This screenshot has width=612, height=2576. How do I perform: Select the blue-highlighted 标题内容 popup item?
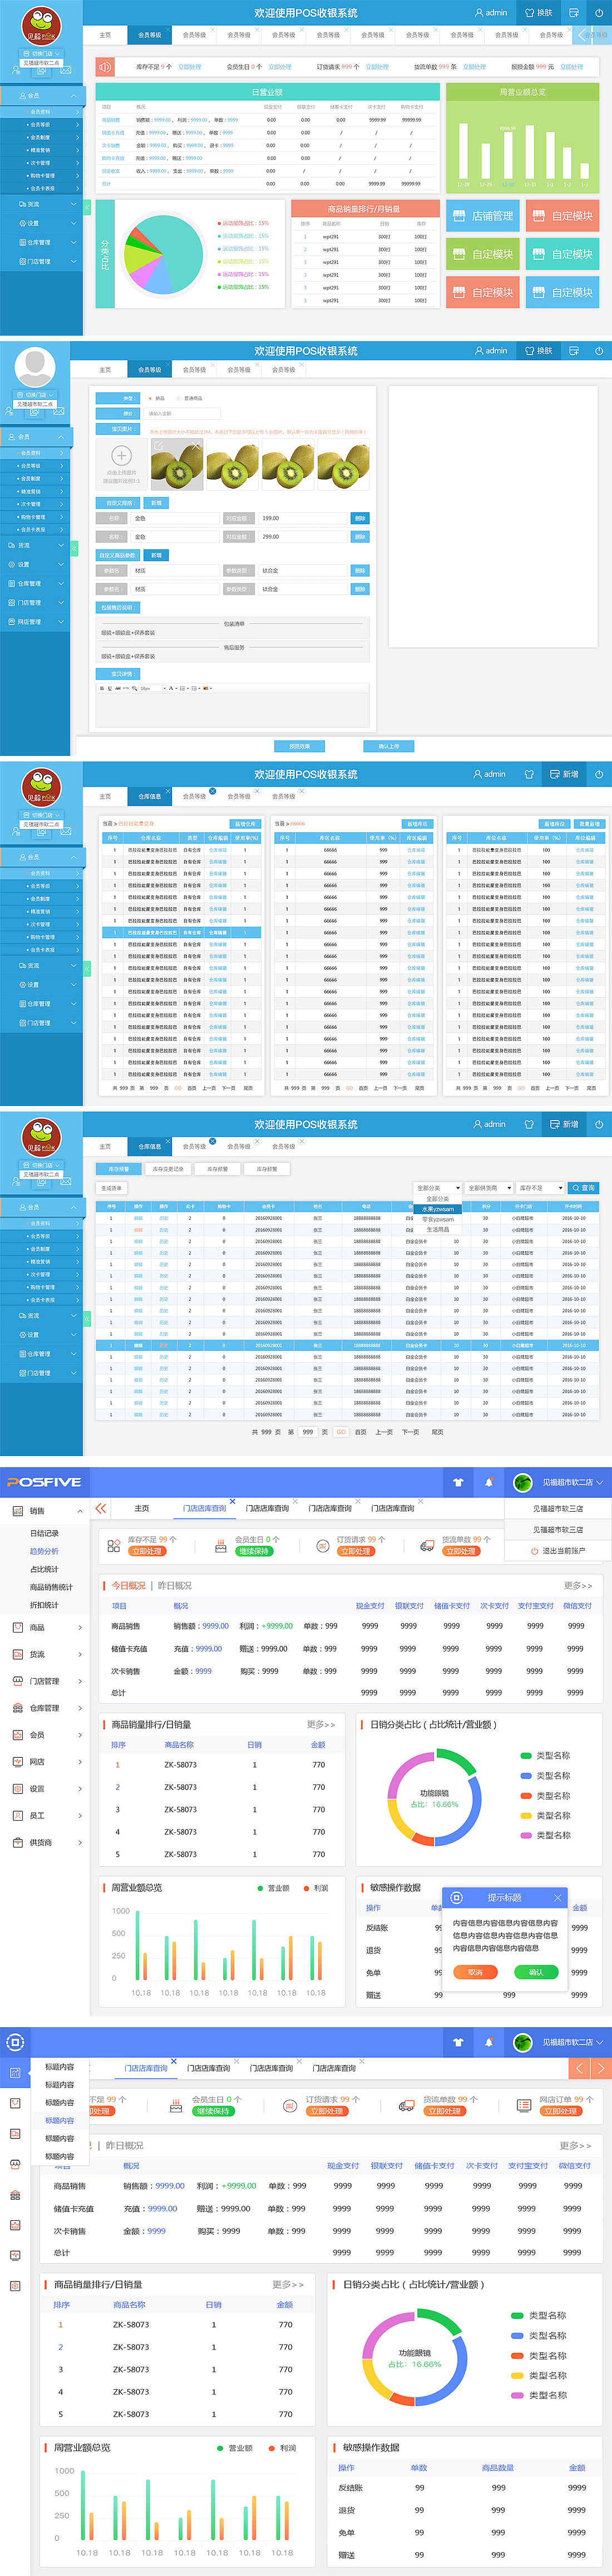click(59, 2120)
